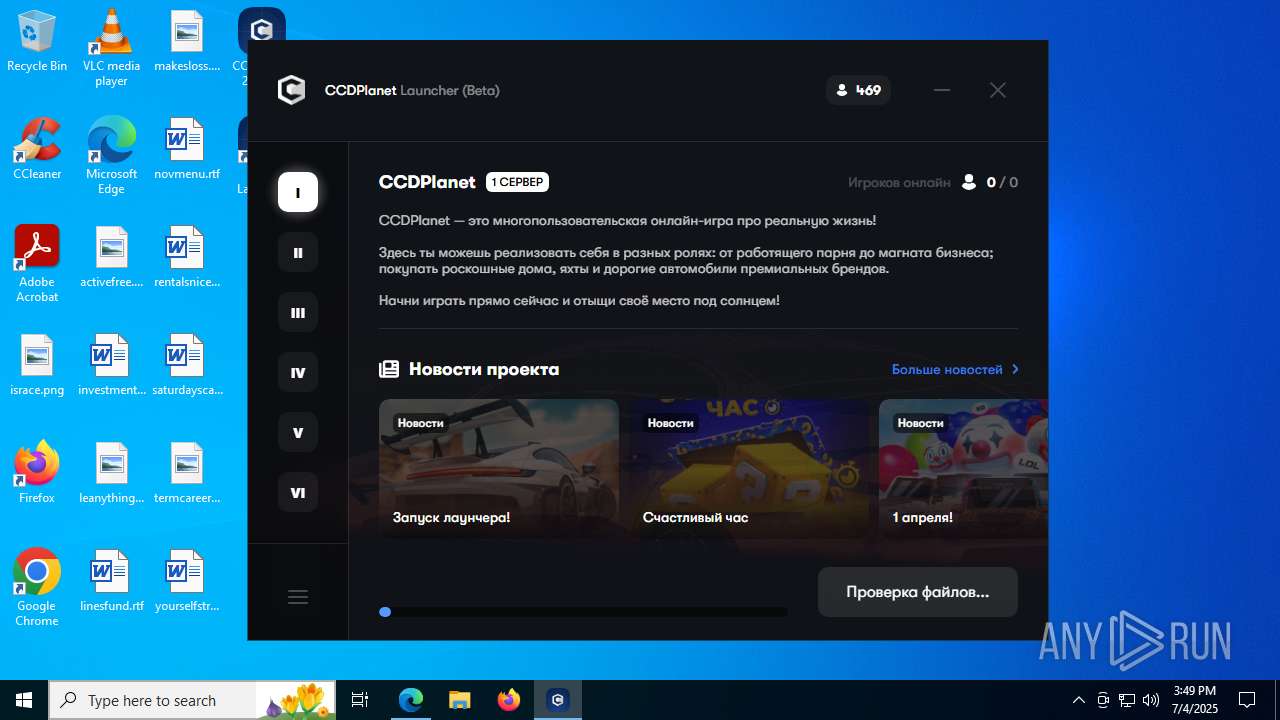Select the leanything file on desktop
Screen dimensions: 1280x720
pos(111,474)
